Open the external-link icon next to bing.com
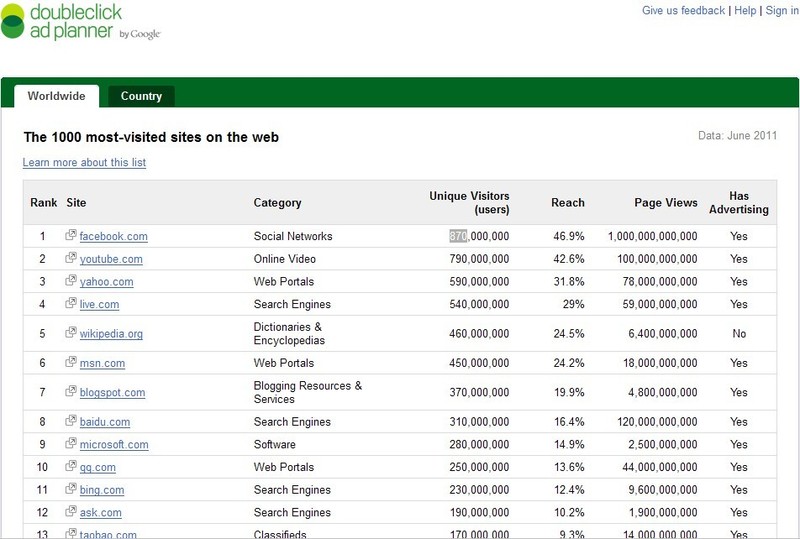This screenshot has height=539, width=800. 71,490
